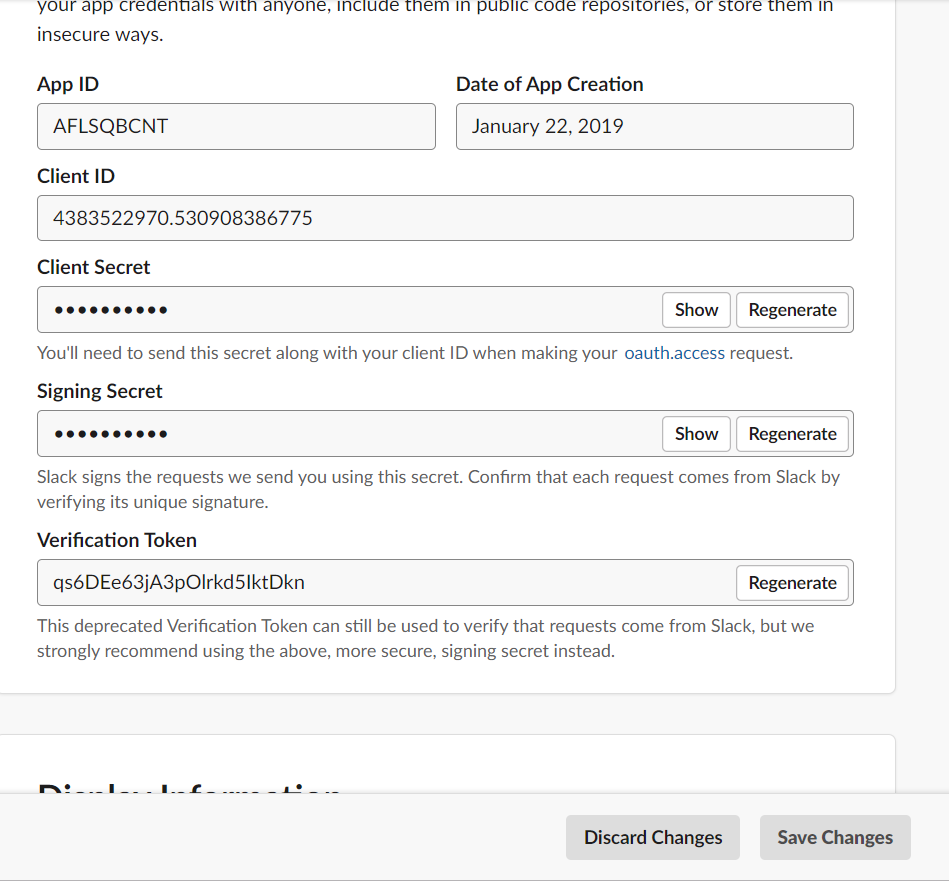Click the "Signing Secret" label
949x888 pixels.
pyautogui.click(x=100, y=391)
